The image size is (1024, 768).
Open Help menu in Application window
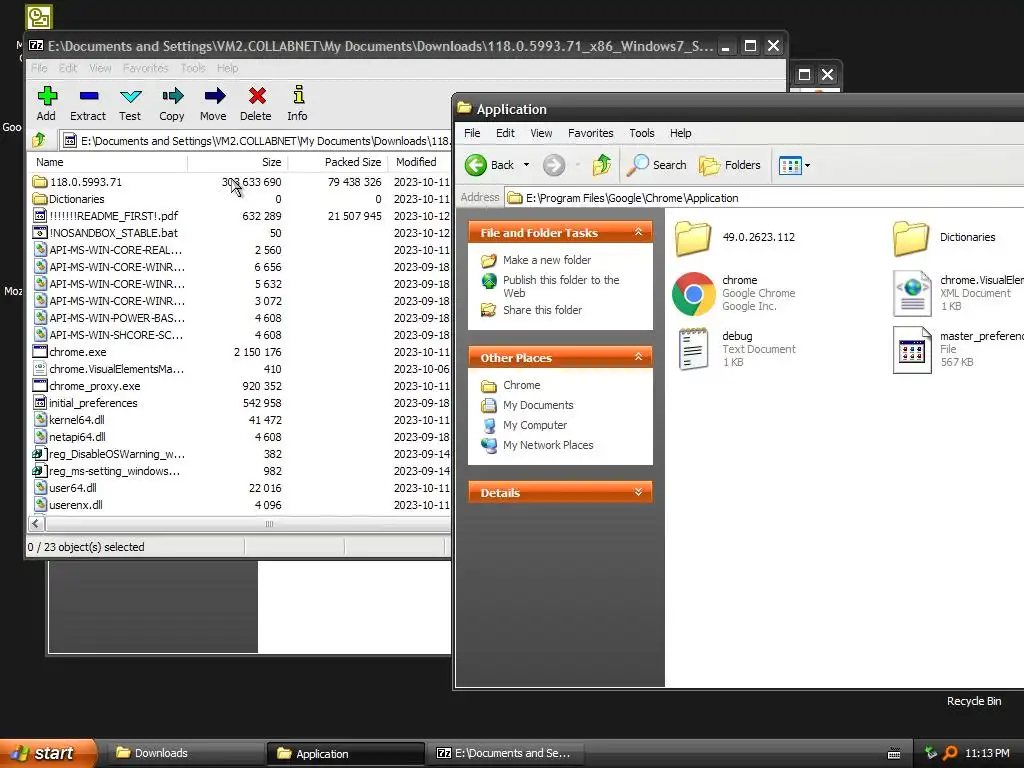tap(680, 133)
